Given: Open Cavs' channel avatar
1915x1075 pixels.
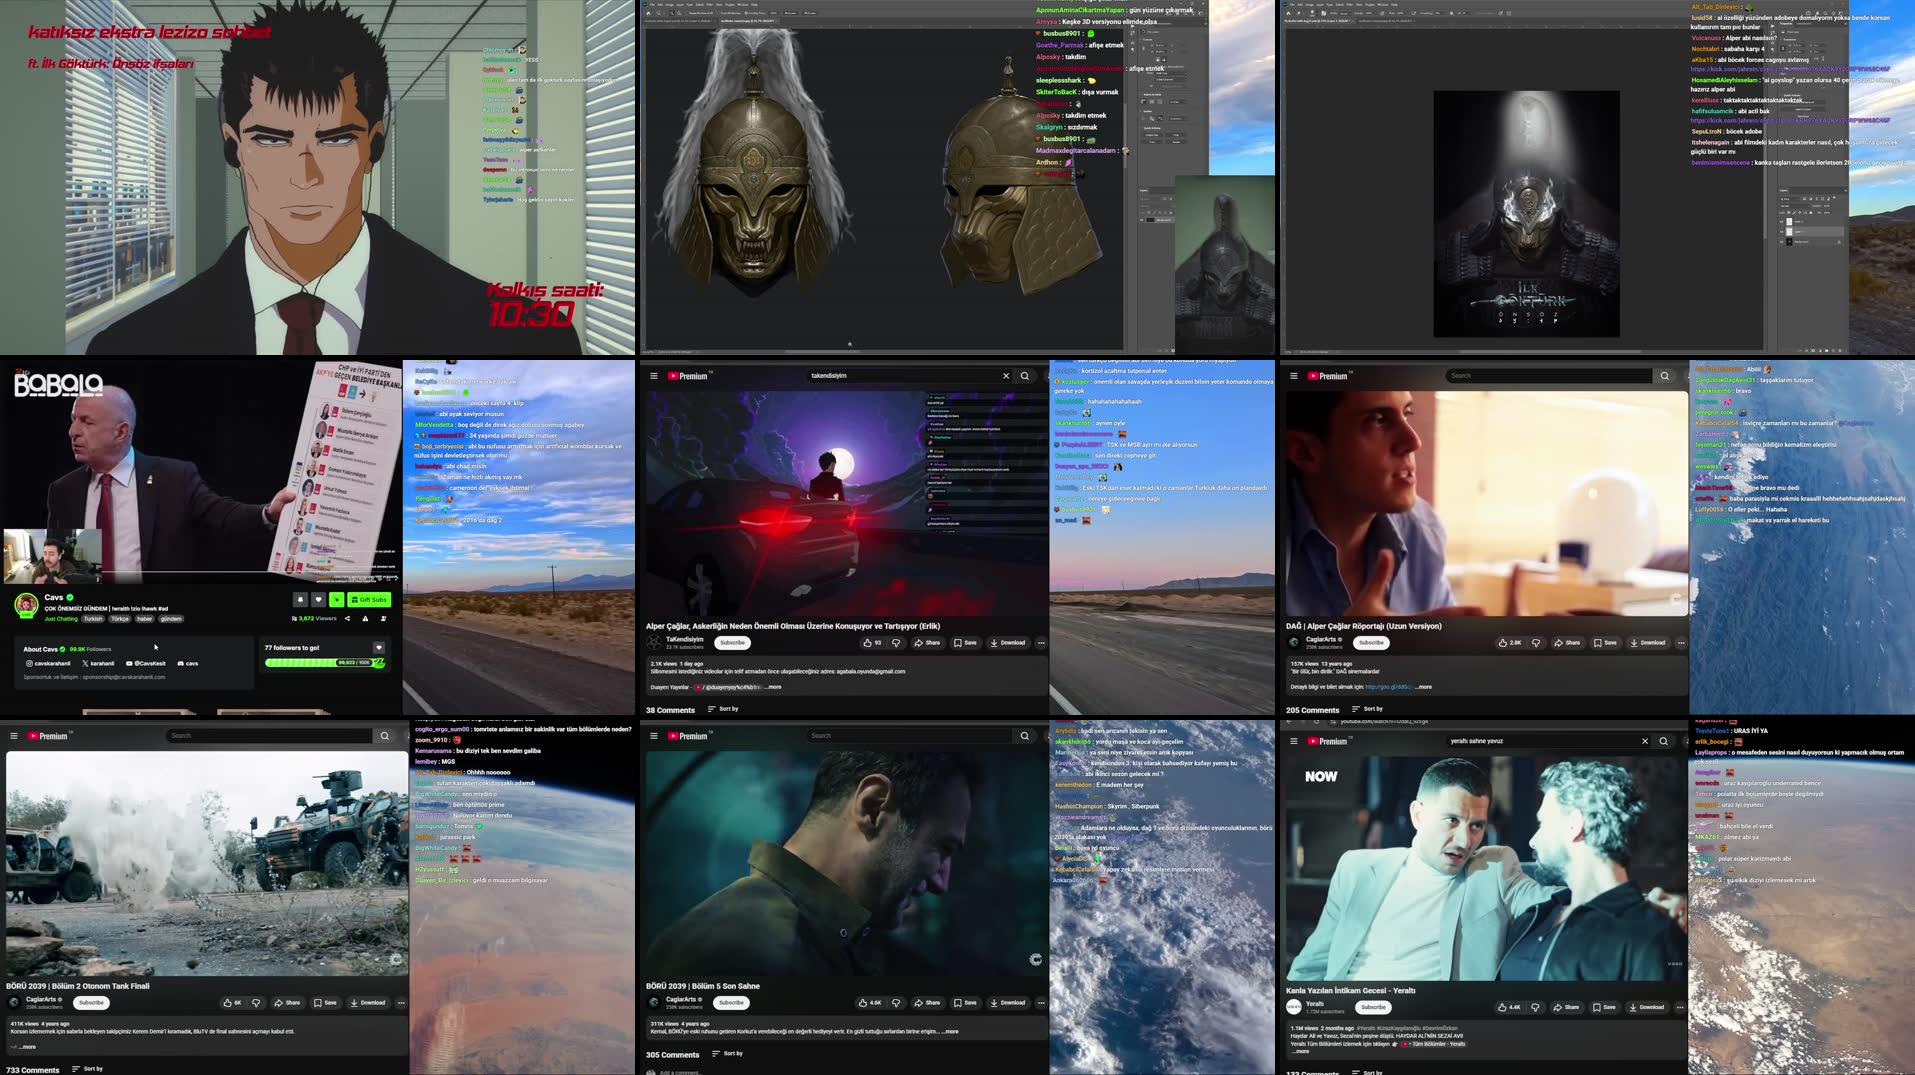Looking at the screenshot, I should pyautogui.click(x=26, y=604).
